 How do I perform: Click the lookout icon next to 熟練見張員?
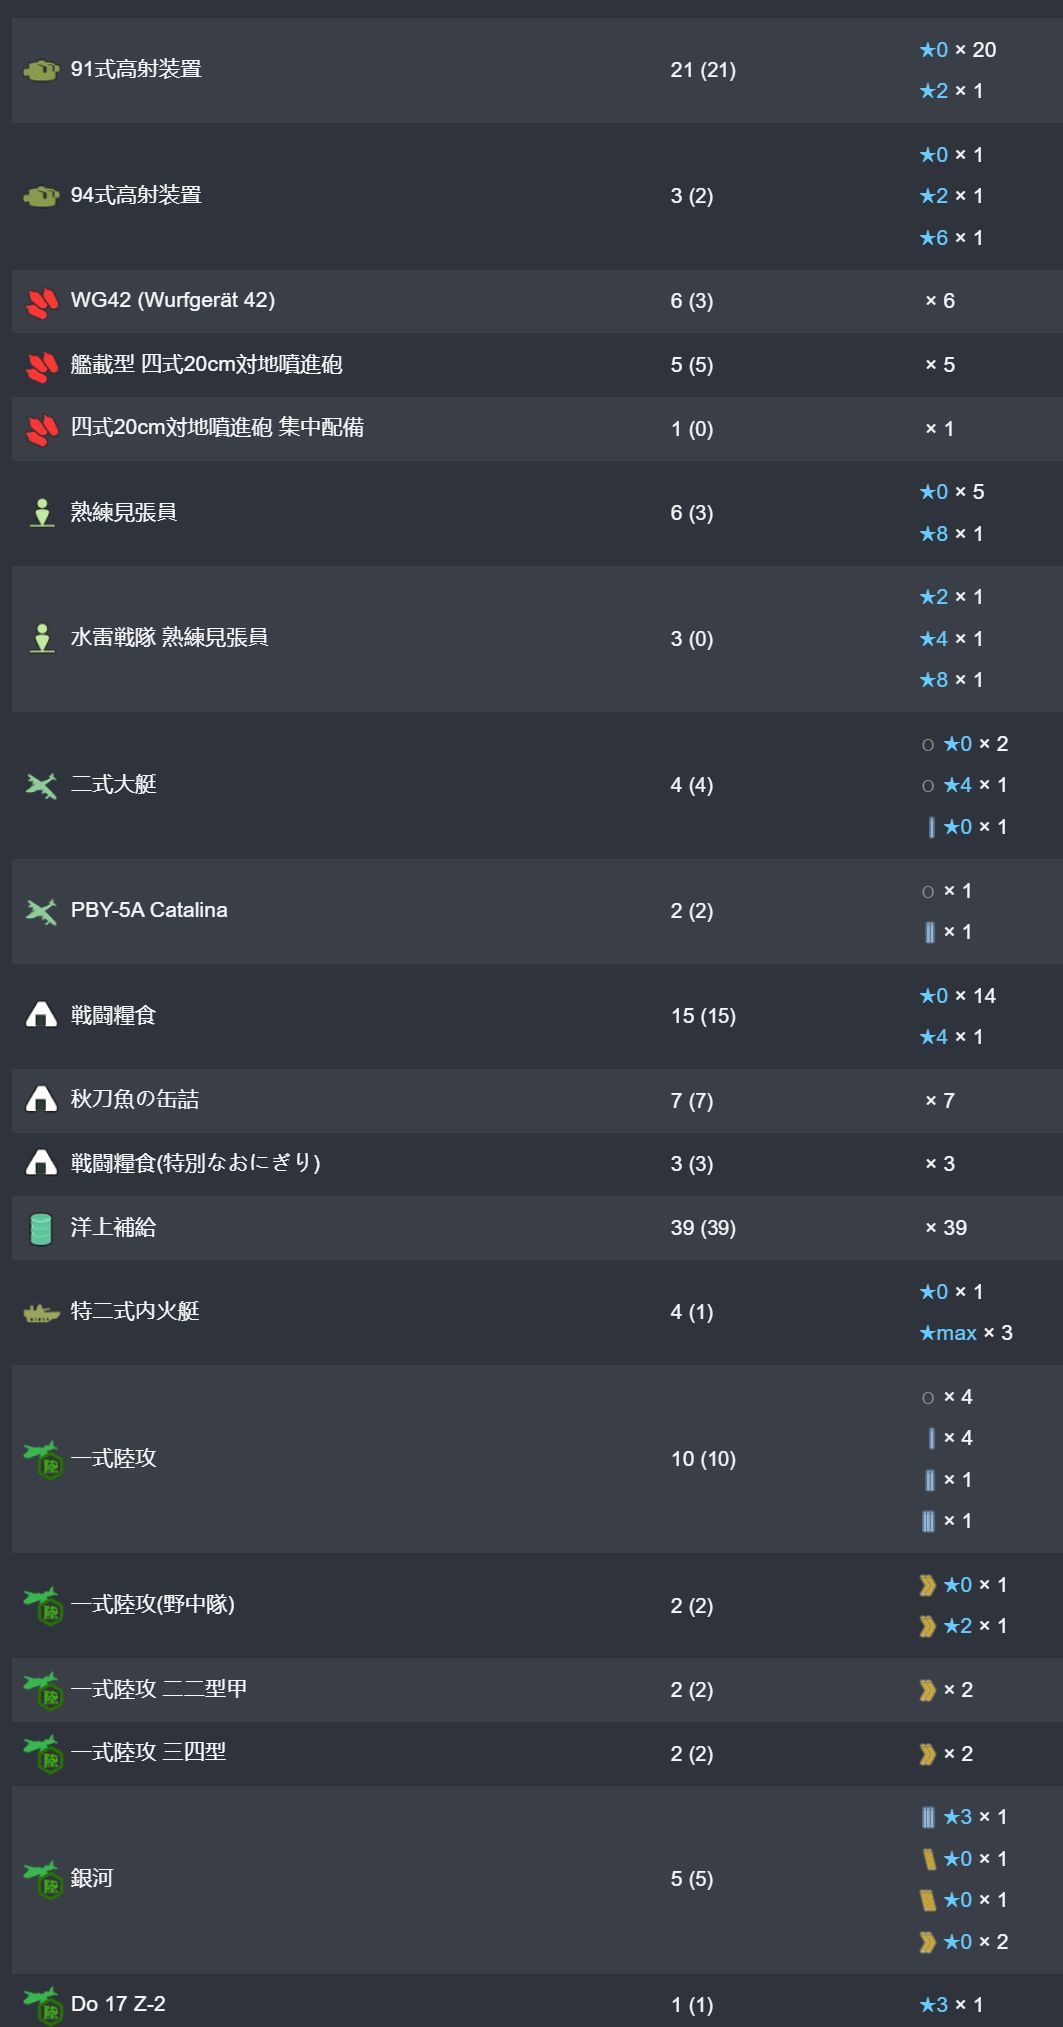pyautogui.click(x=41, y=513)
